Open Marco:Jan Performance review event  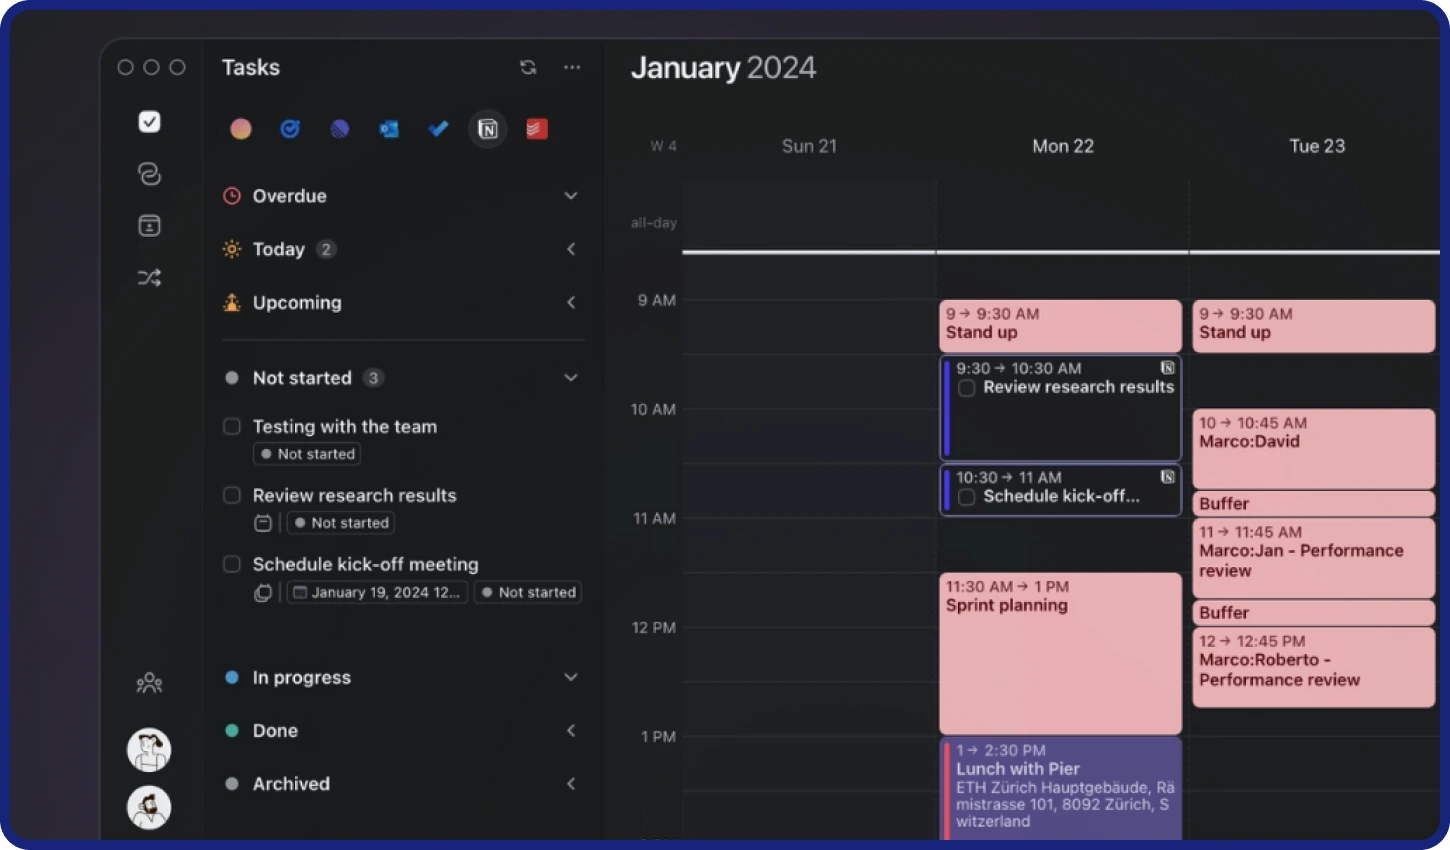[x=1314, y=558]
